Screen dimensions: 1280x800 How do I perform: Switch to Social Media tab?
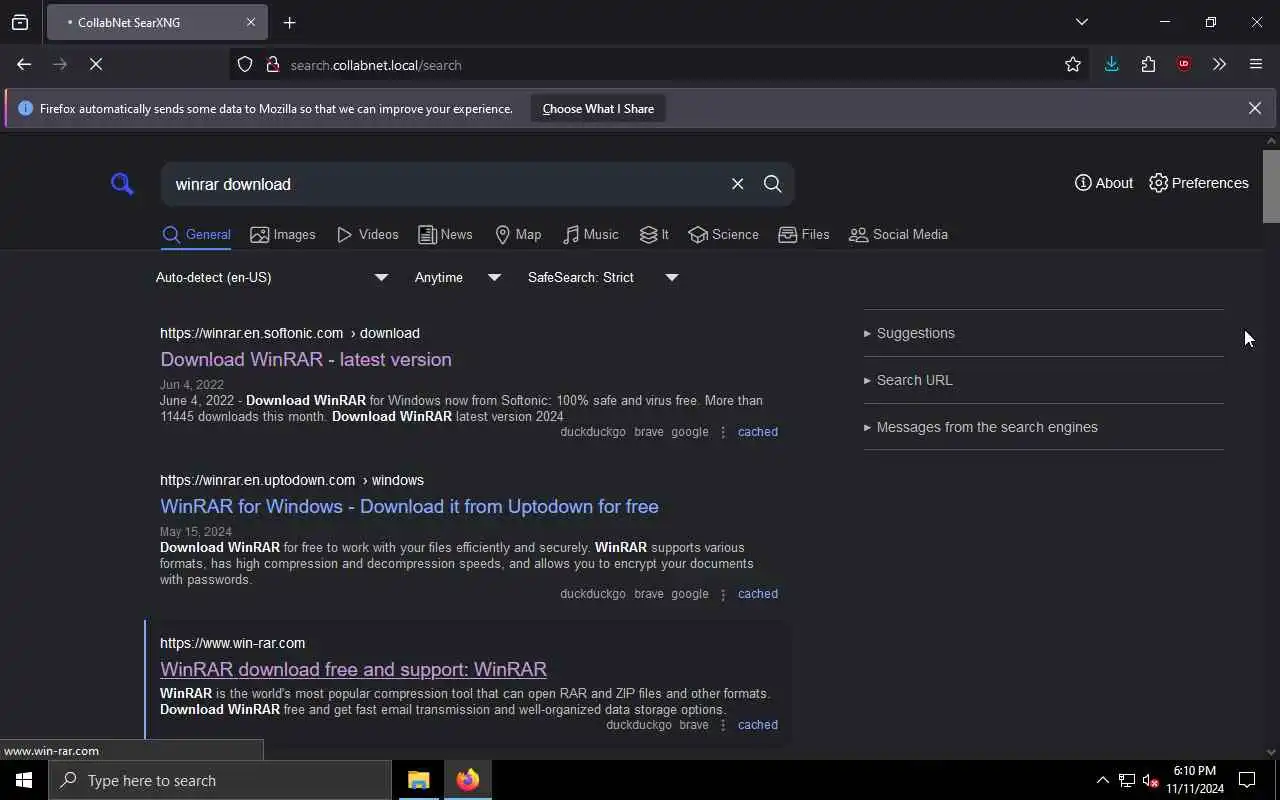tap(898, 235)
